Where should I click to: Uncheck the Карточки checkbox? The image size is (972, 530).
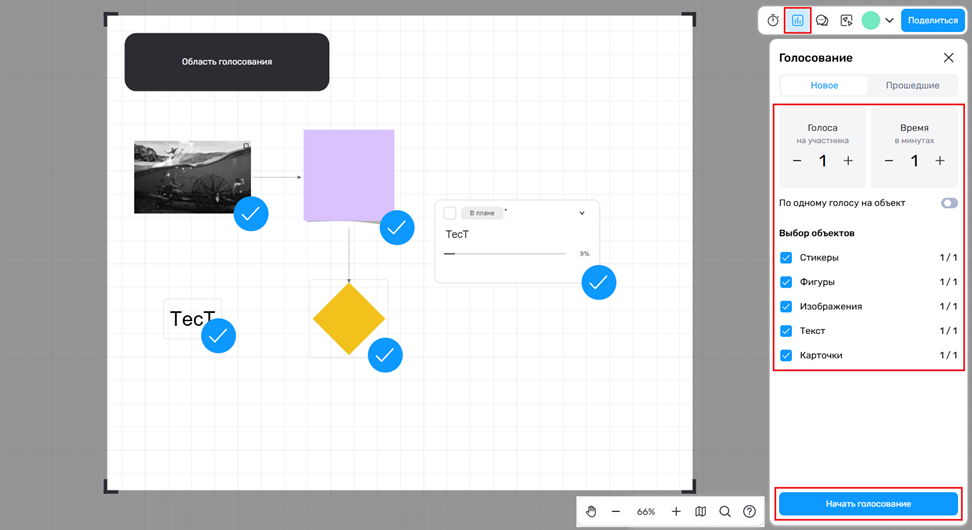(x=786, y=356)
